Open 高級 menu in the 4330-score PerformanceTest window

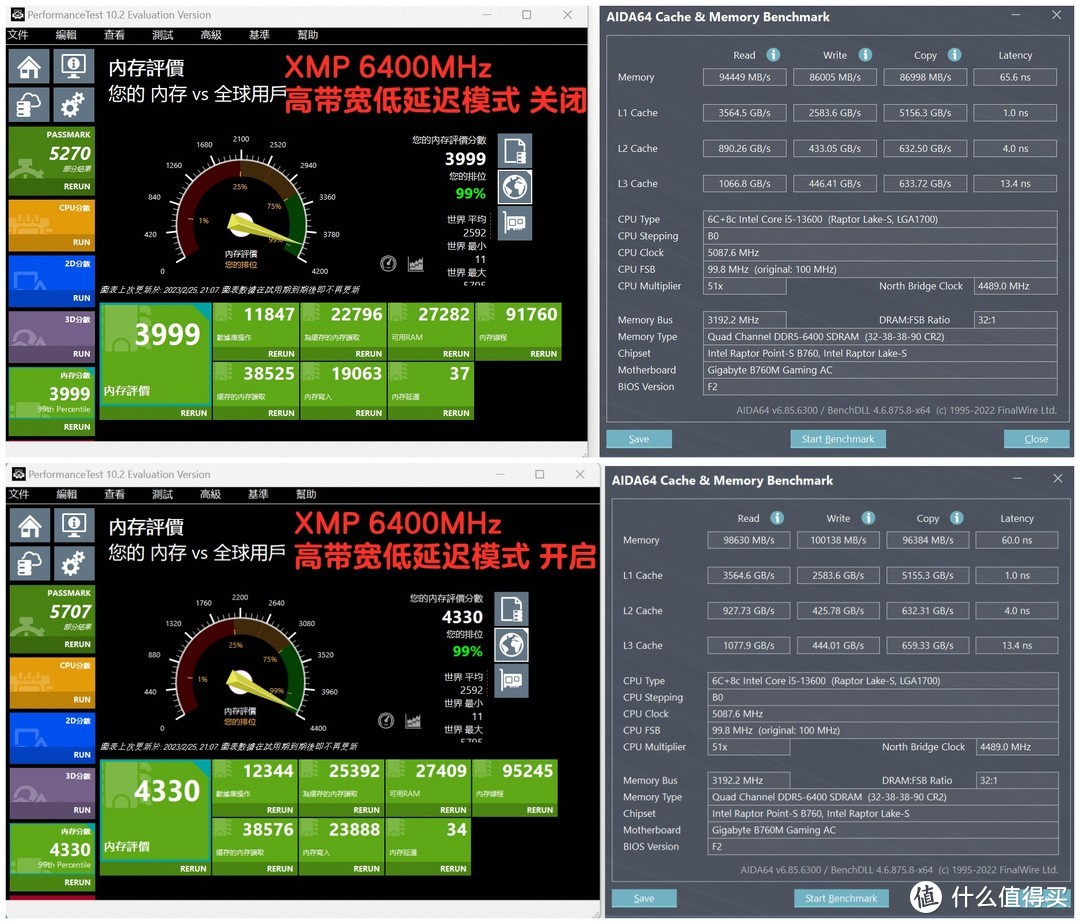tap(211, 494)
